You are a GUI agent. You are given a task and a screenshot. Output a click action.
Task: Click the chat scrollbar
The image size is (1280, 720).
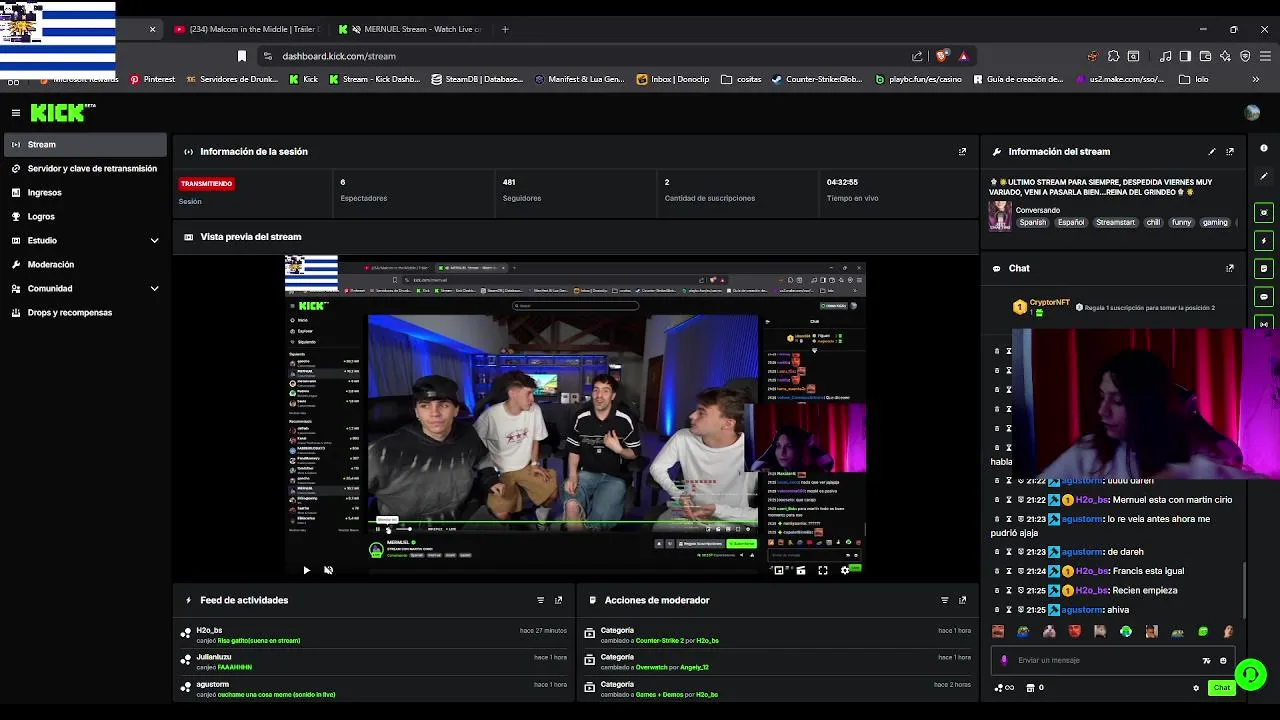pyautogui.click(x=1245, y=590)
